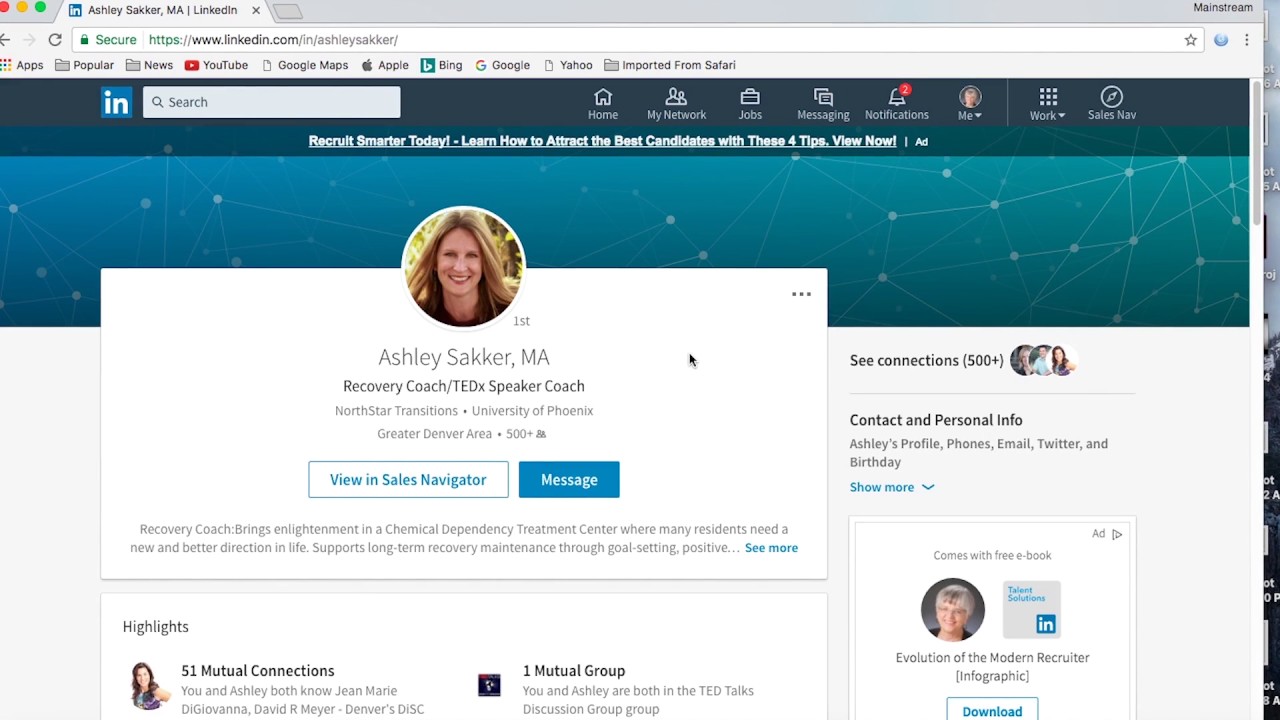
Task: Open Apple bookmark
Action: coord(384,65)
